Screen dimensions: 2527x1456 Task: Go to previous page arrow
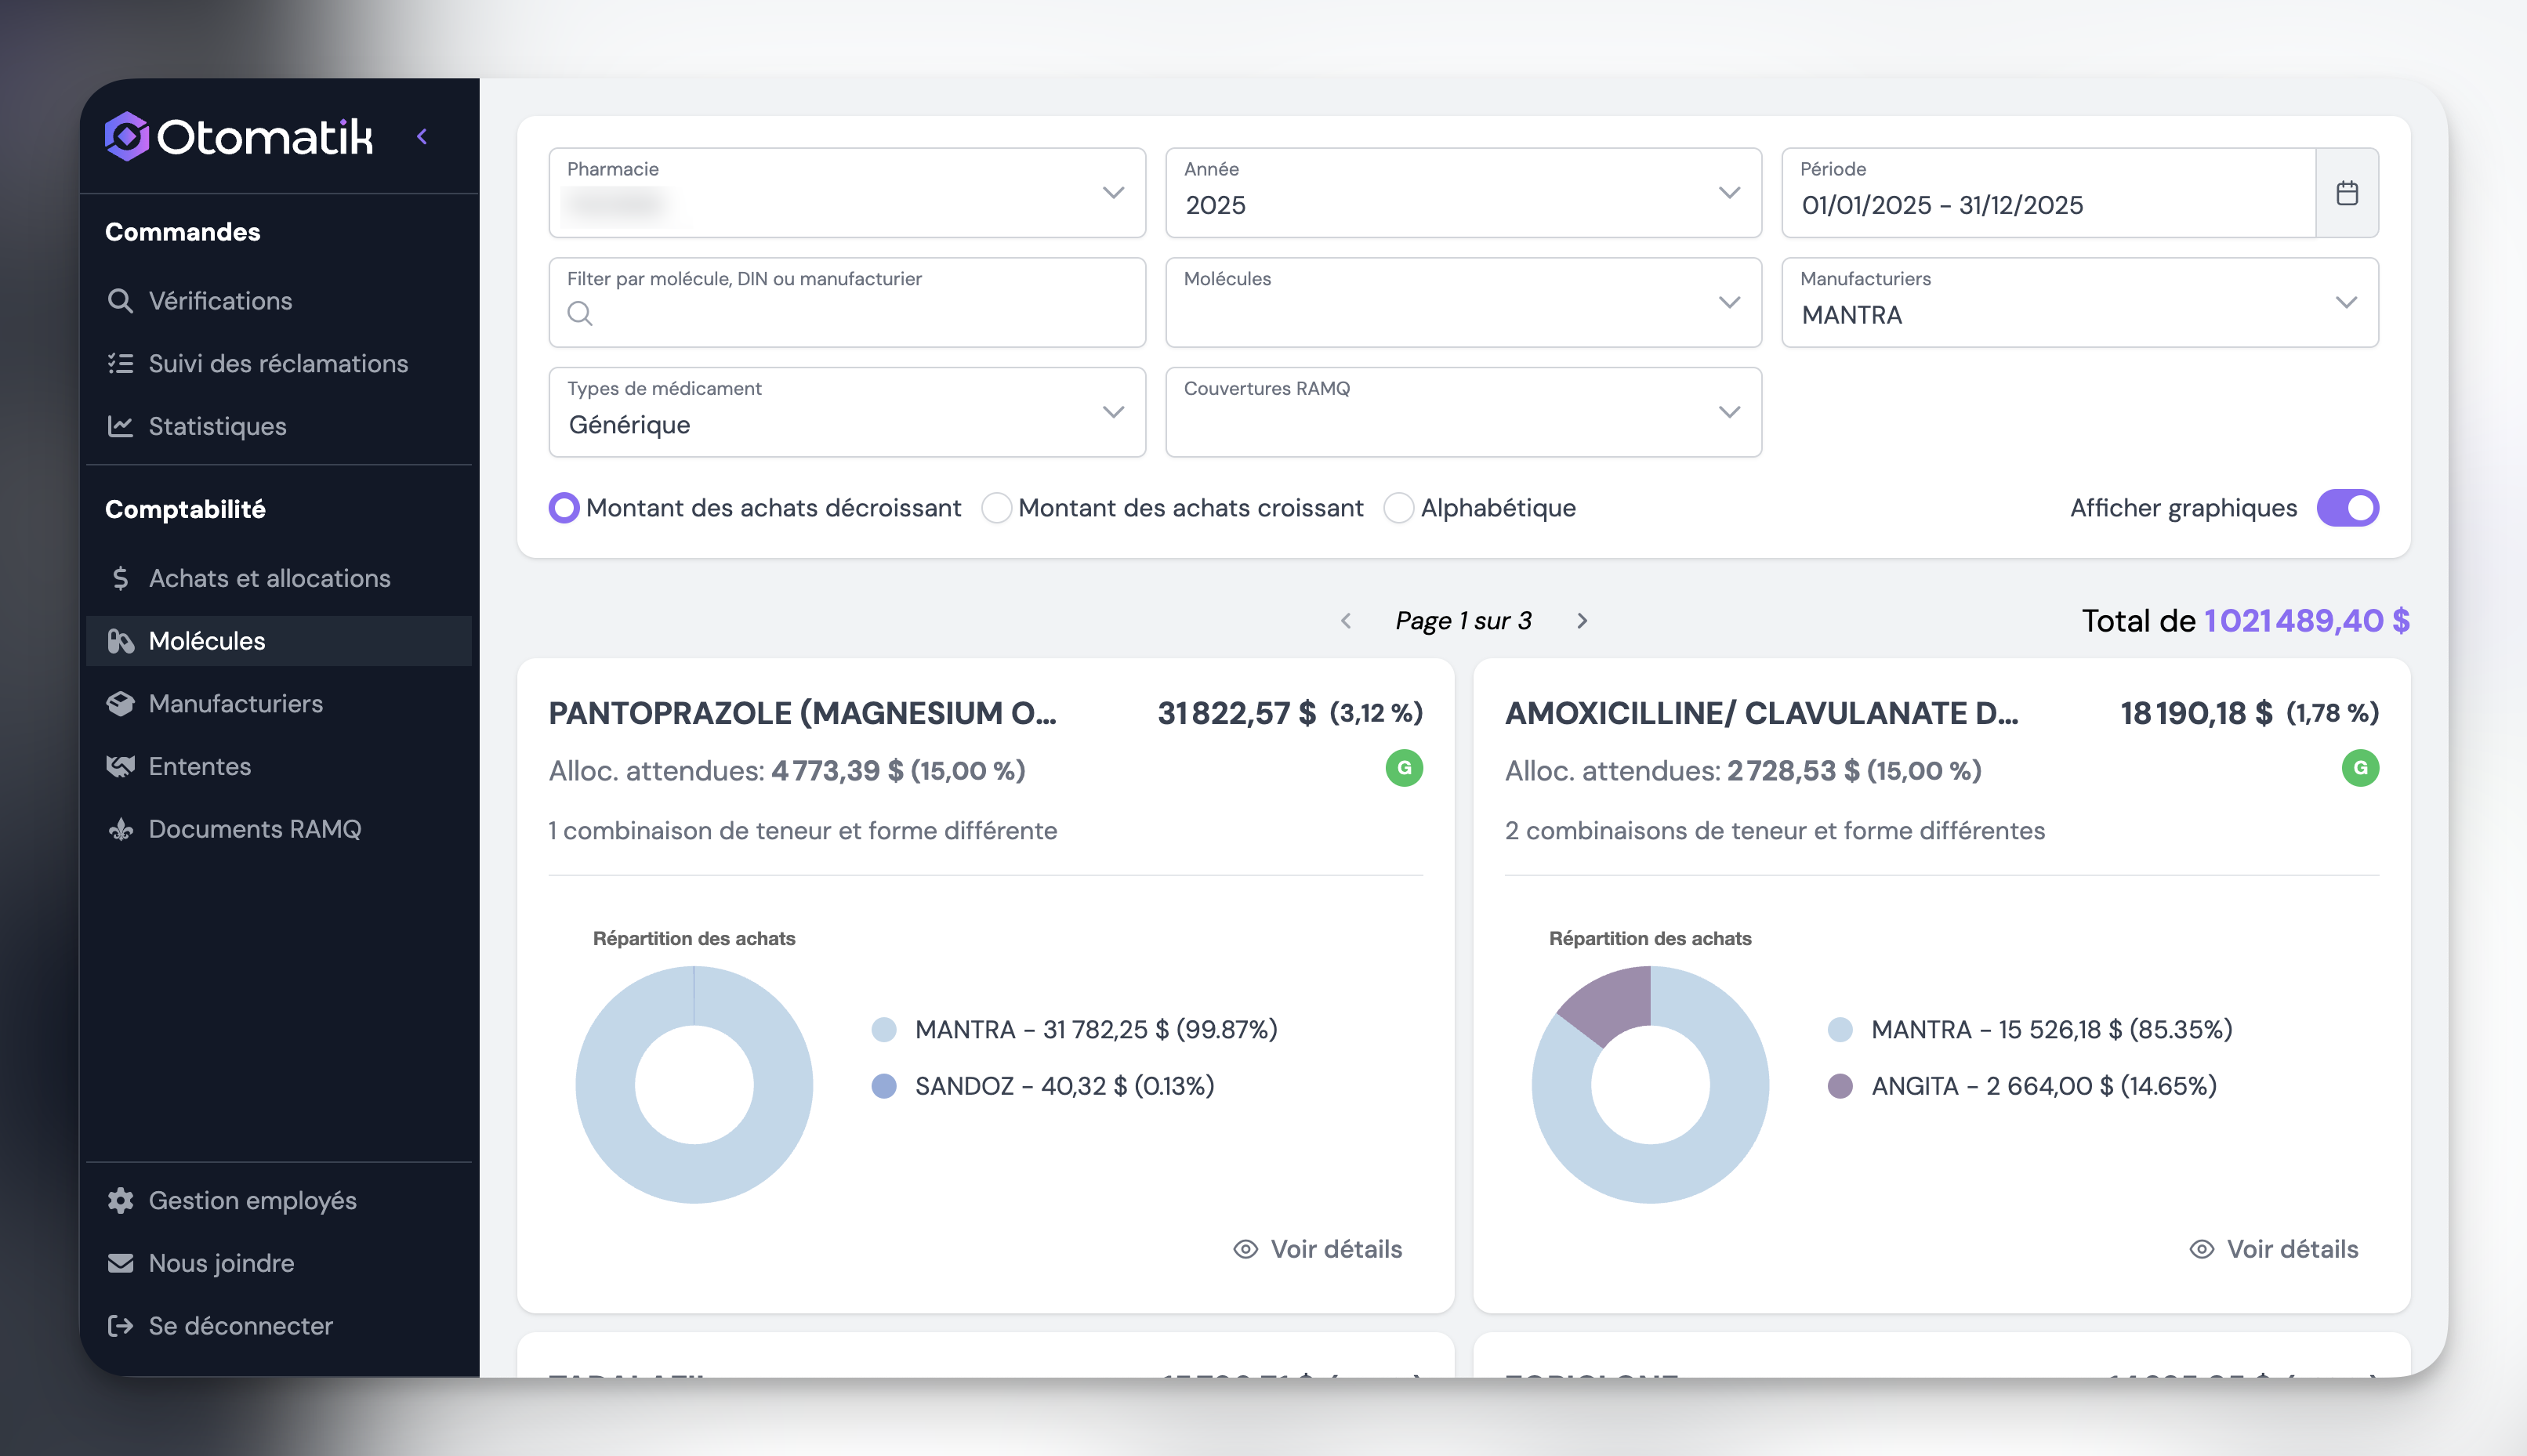click(1346, 621)
